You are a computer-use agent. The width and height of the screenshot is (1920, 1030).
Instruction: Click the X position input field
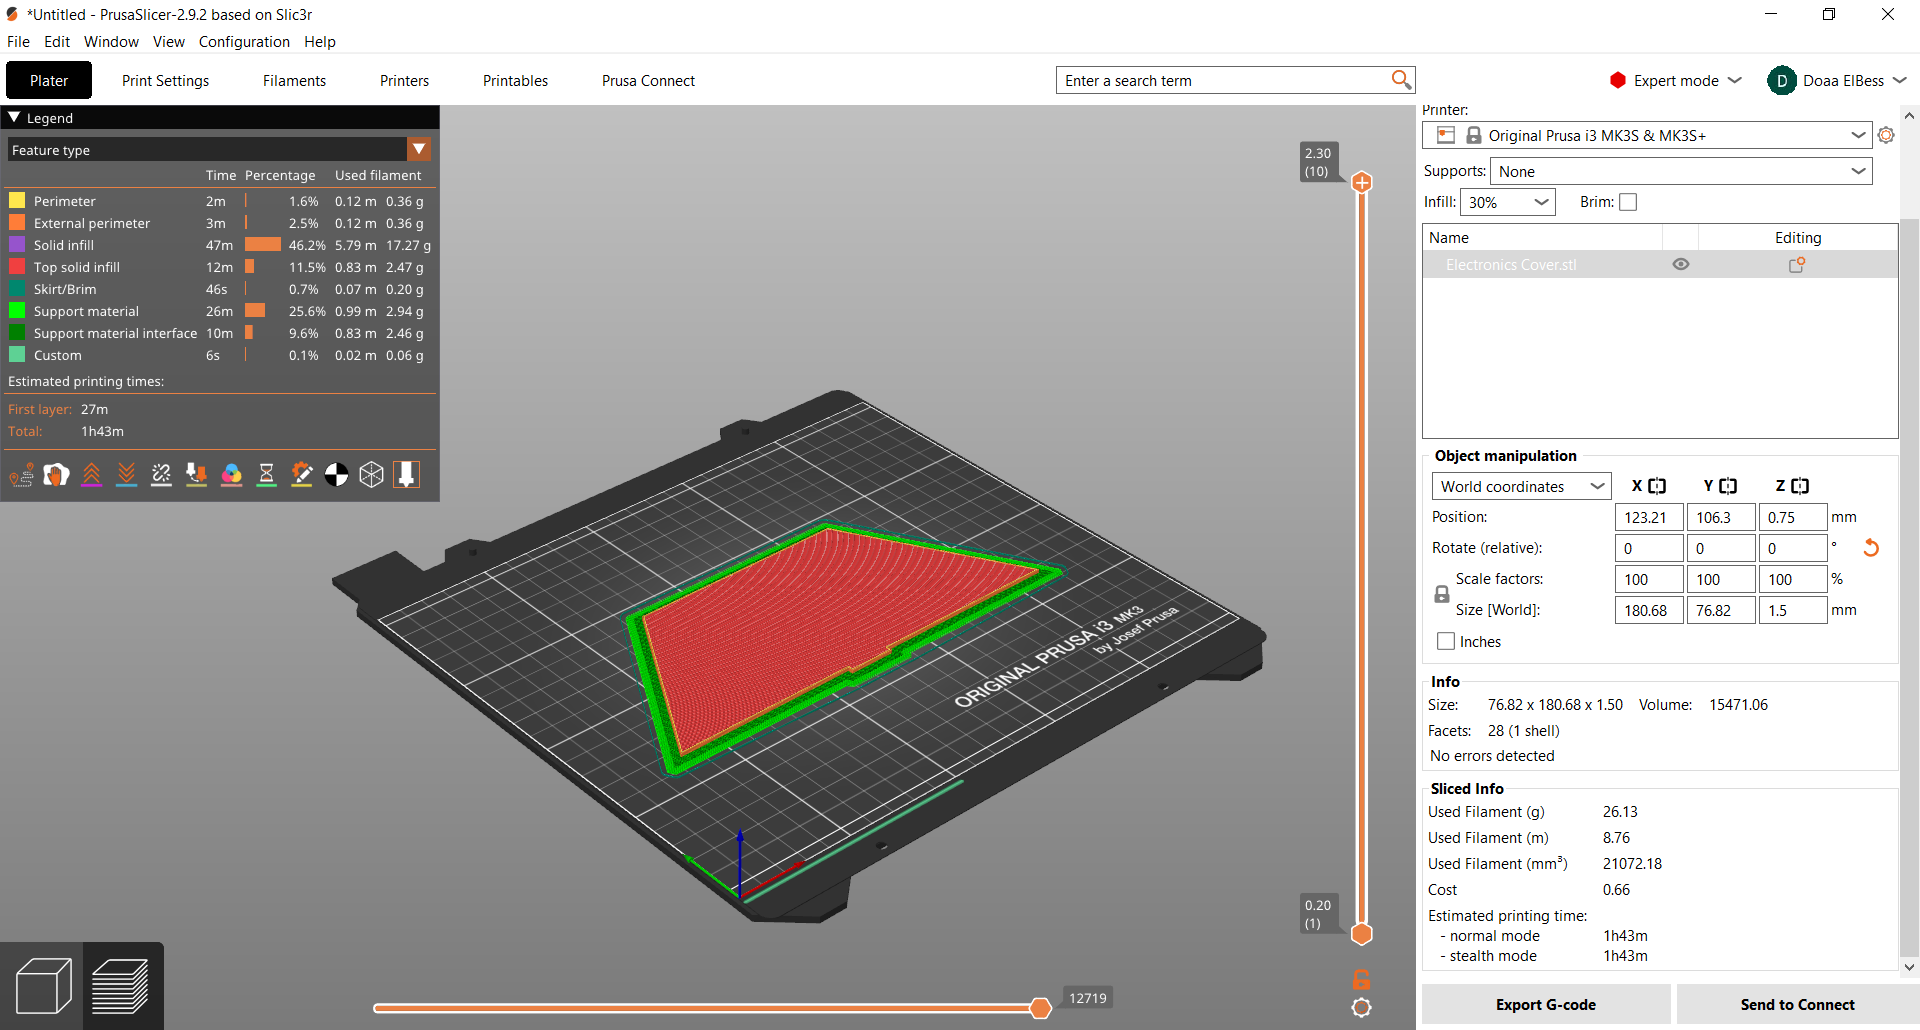pos(1649,517)
